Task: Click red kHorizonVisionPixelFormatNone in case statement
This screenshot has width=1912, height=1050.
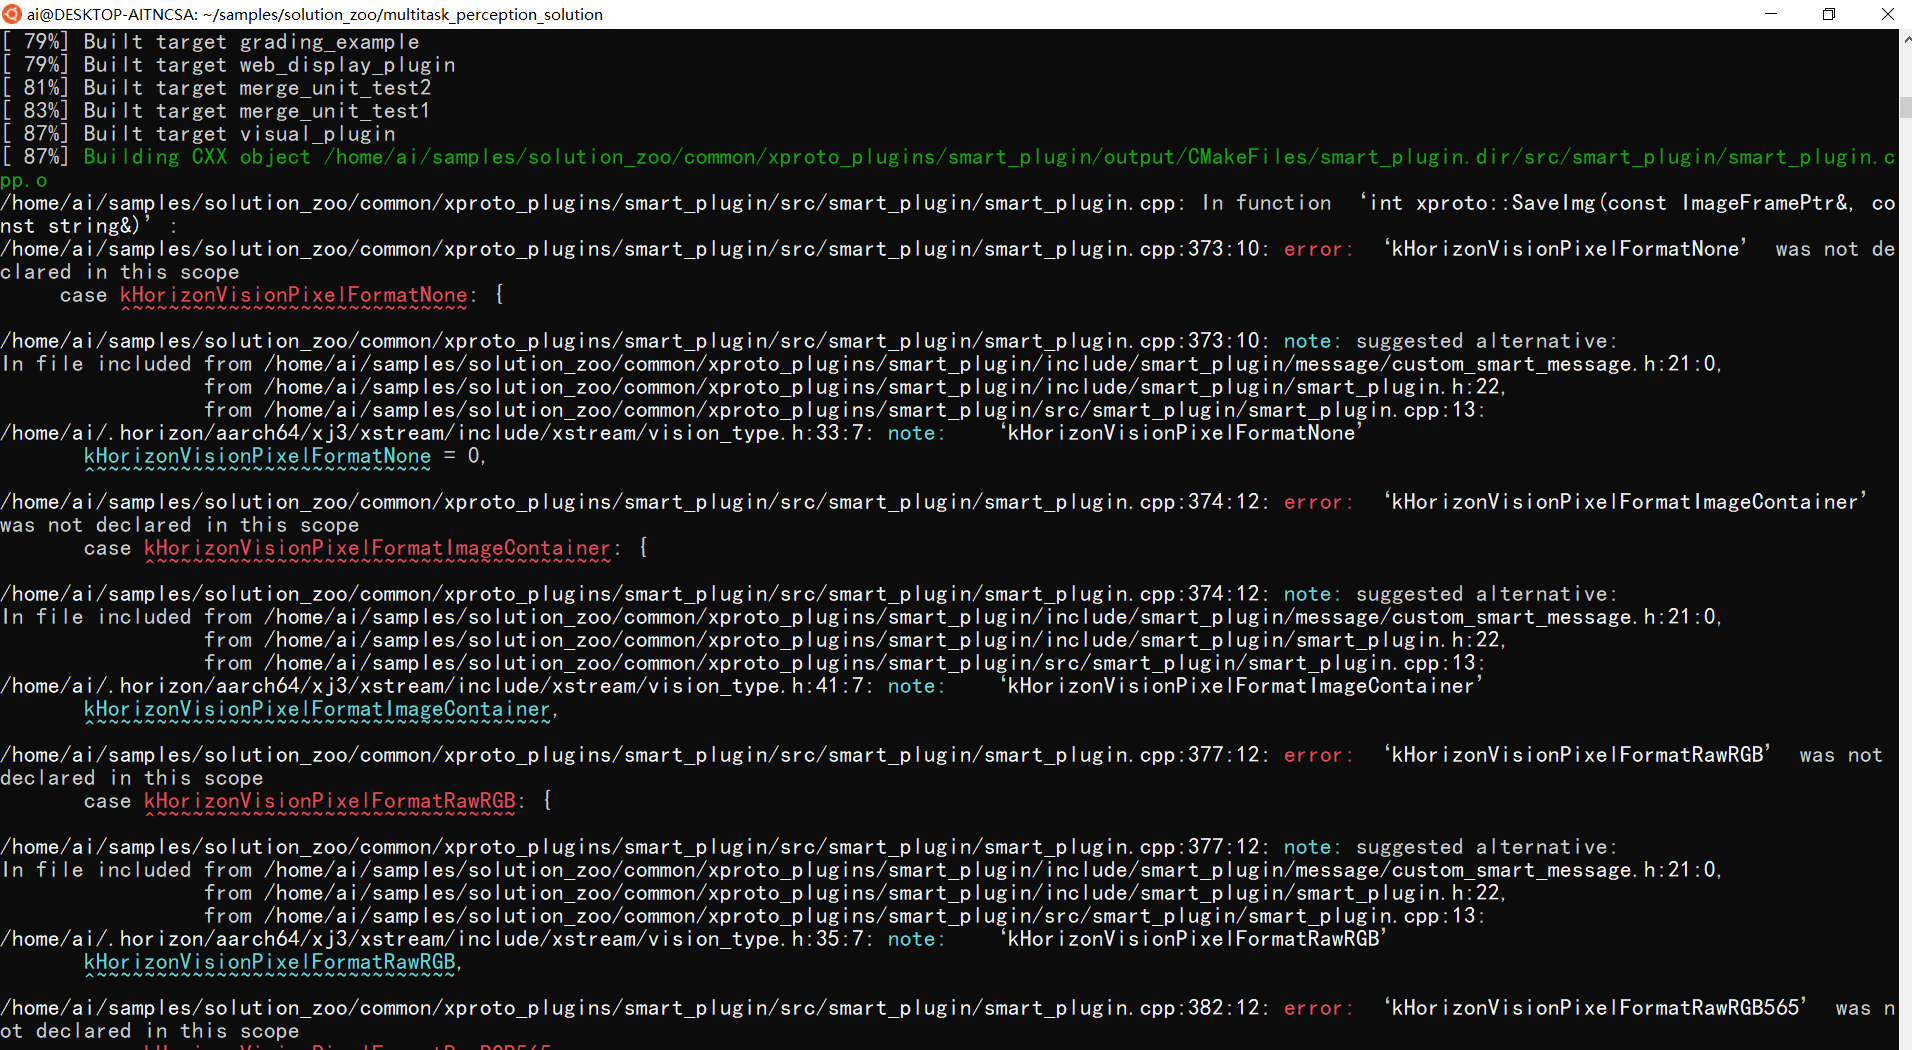Action: [x=293, y=296]
